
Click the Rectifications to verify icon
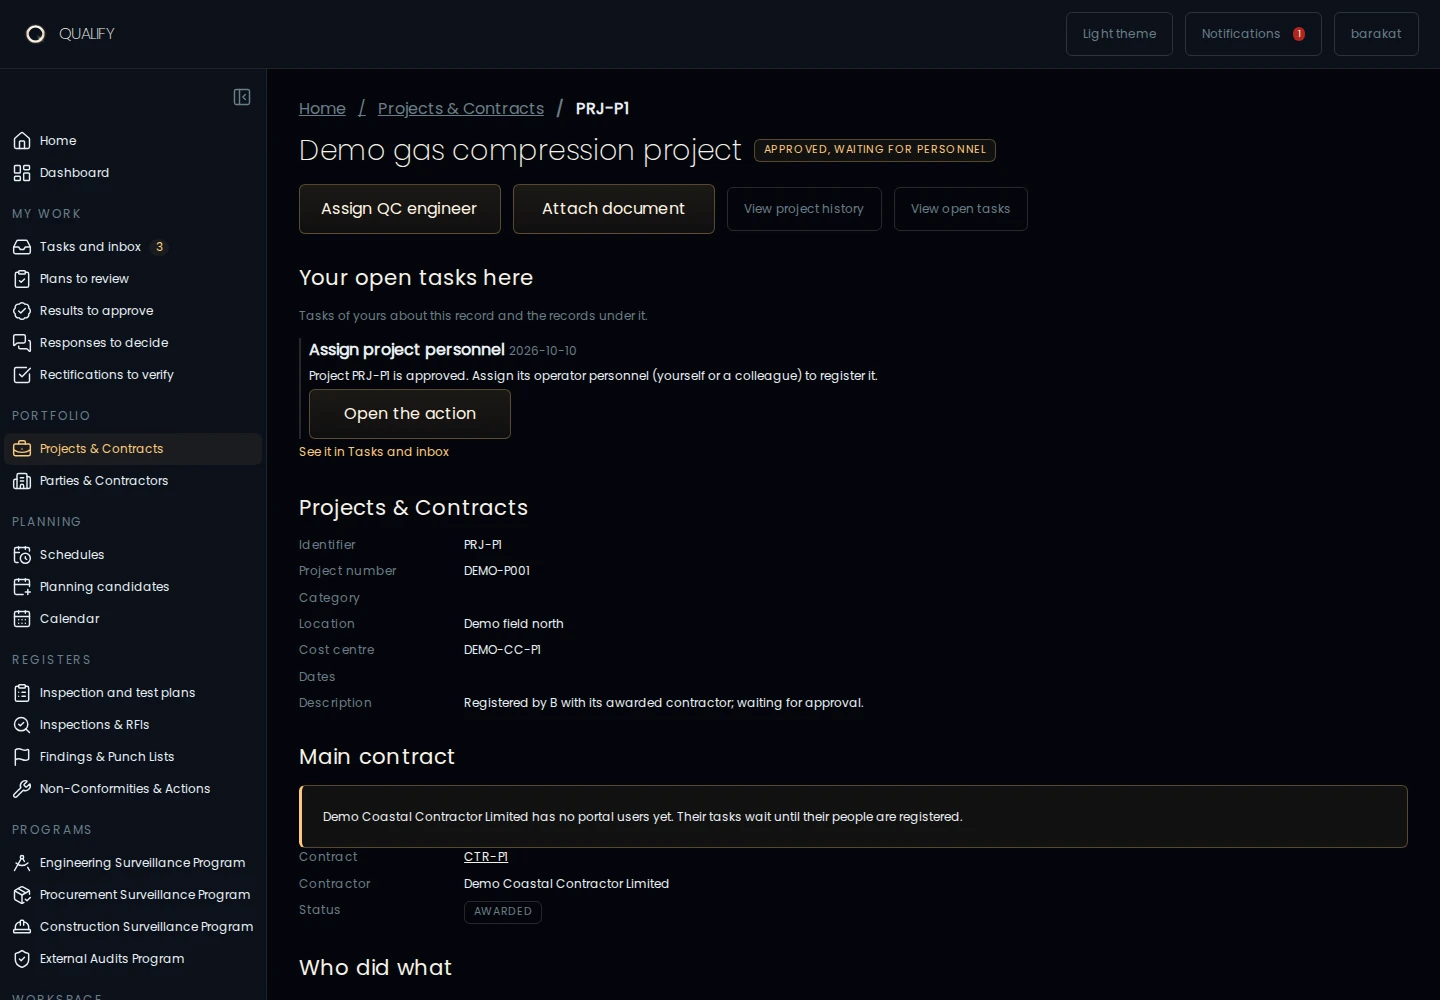point(22,375)
